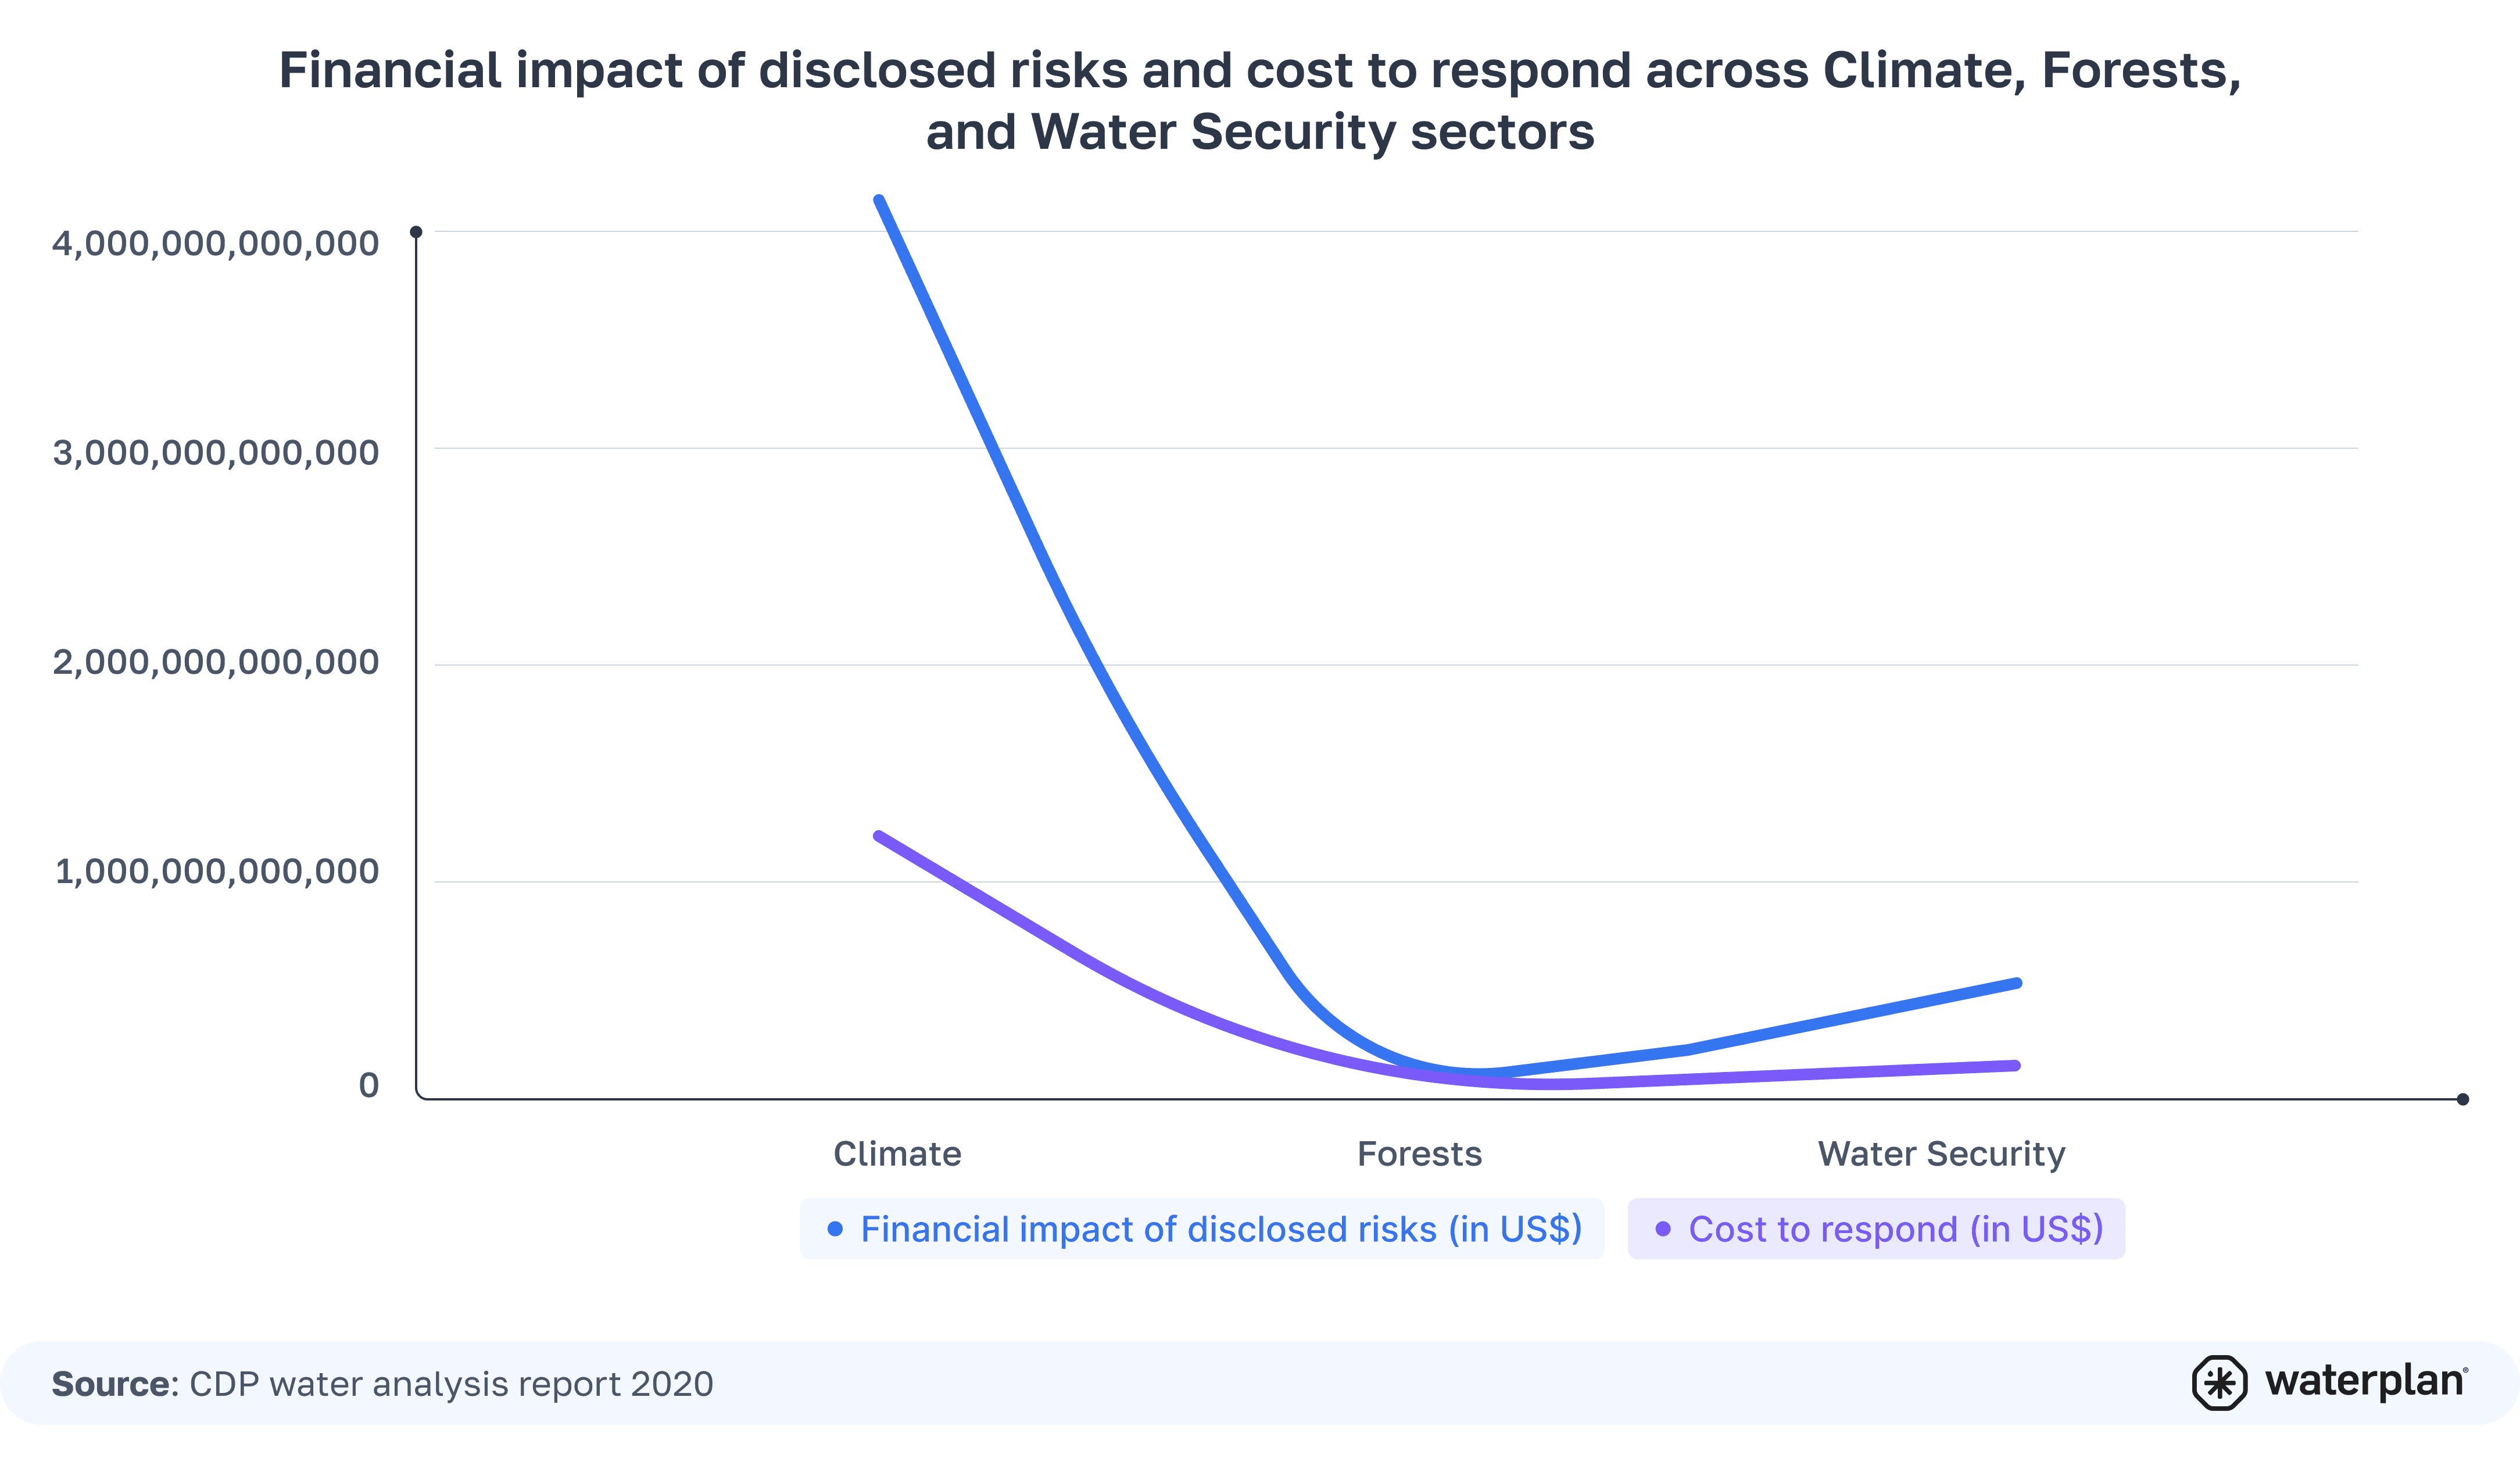Click the 2,000,000,000,000 y-axis label
The image size is (2520, 1465).
(216, 662)
